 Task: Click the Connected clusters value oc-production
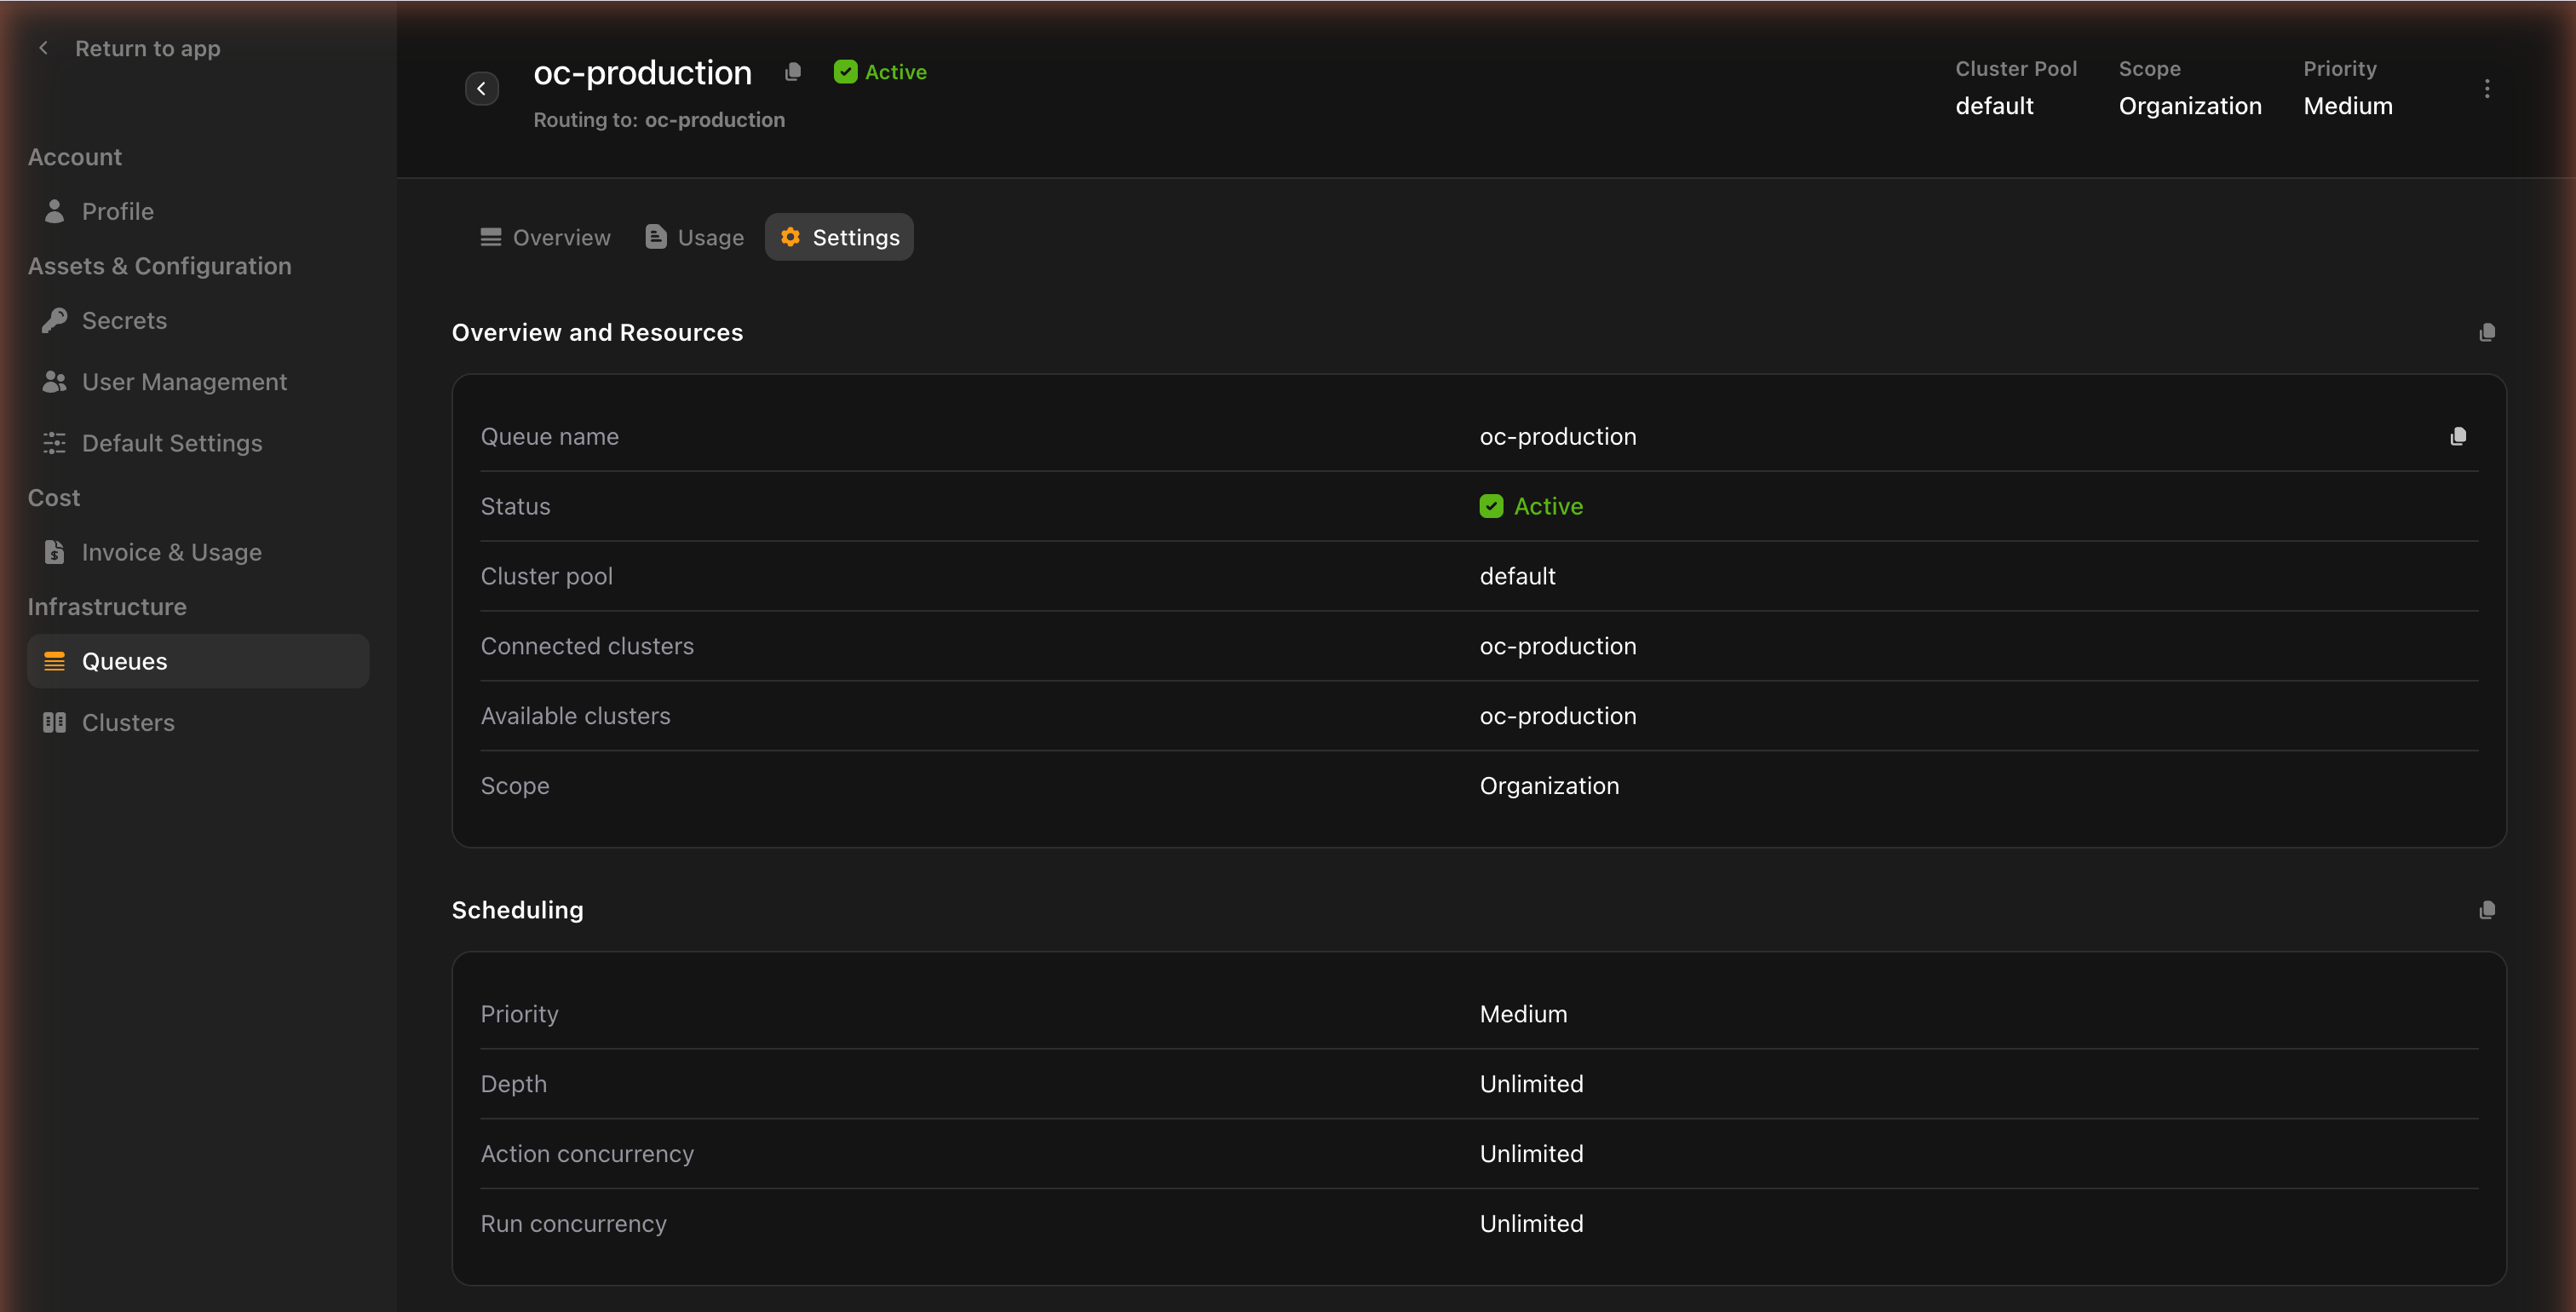point(1558,646)
